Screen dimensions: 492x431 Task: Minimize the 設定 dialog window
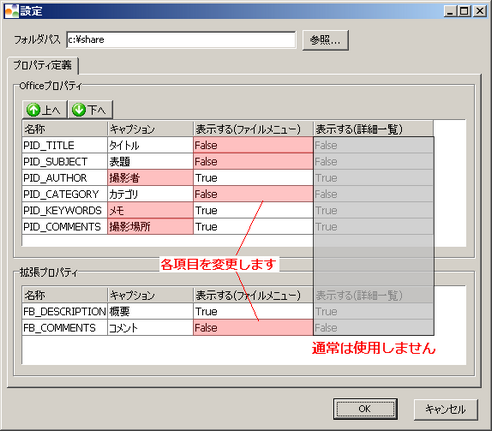450,11
